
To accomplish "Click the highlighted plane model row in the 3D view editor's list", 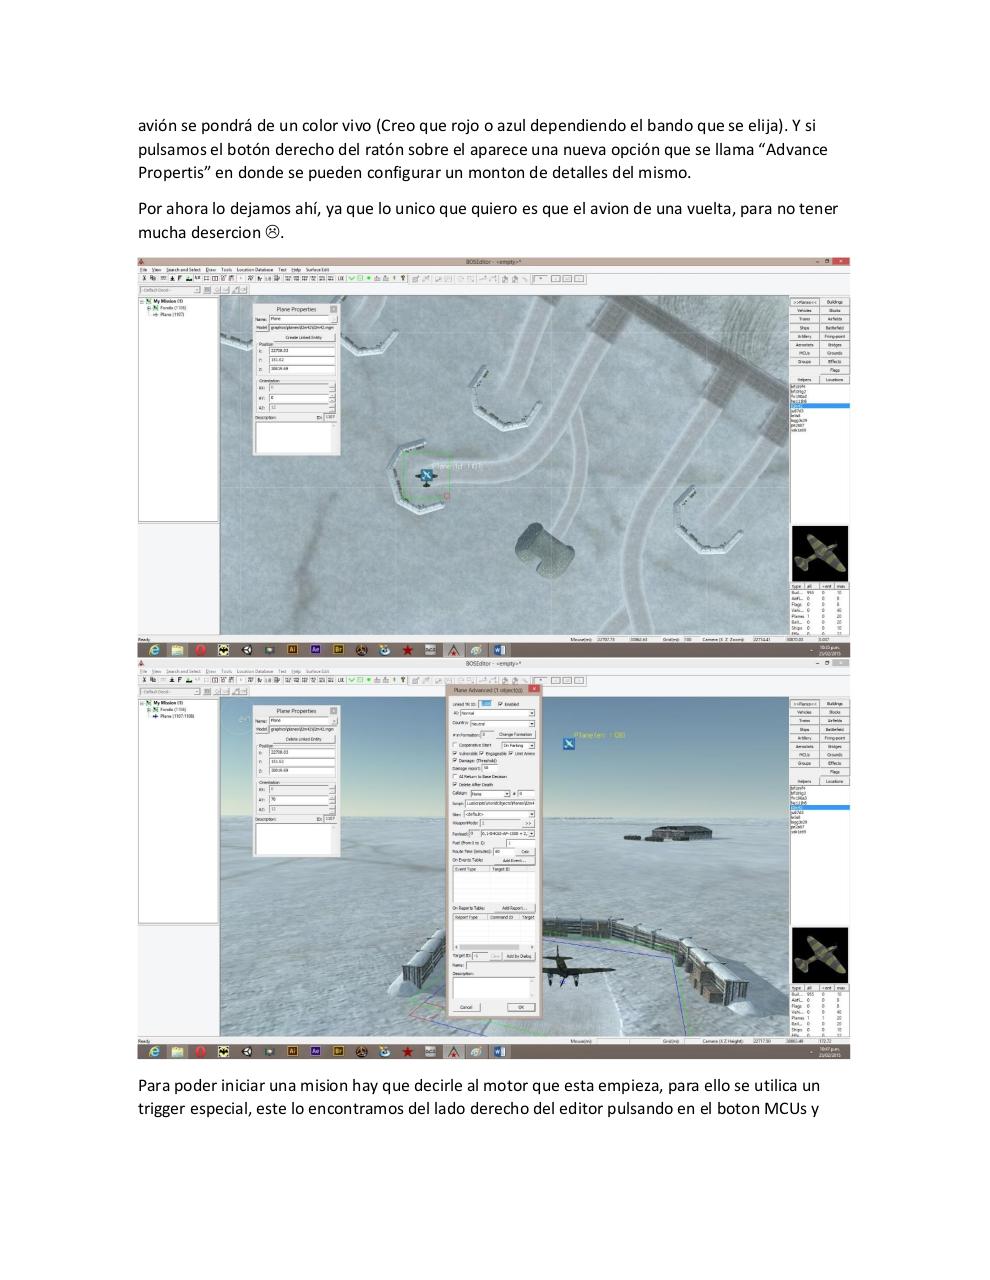I will tap(820, 807).
